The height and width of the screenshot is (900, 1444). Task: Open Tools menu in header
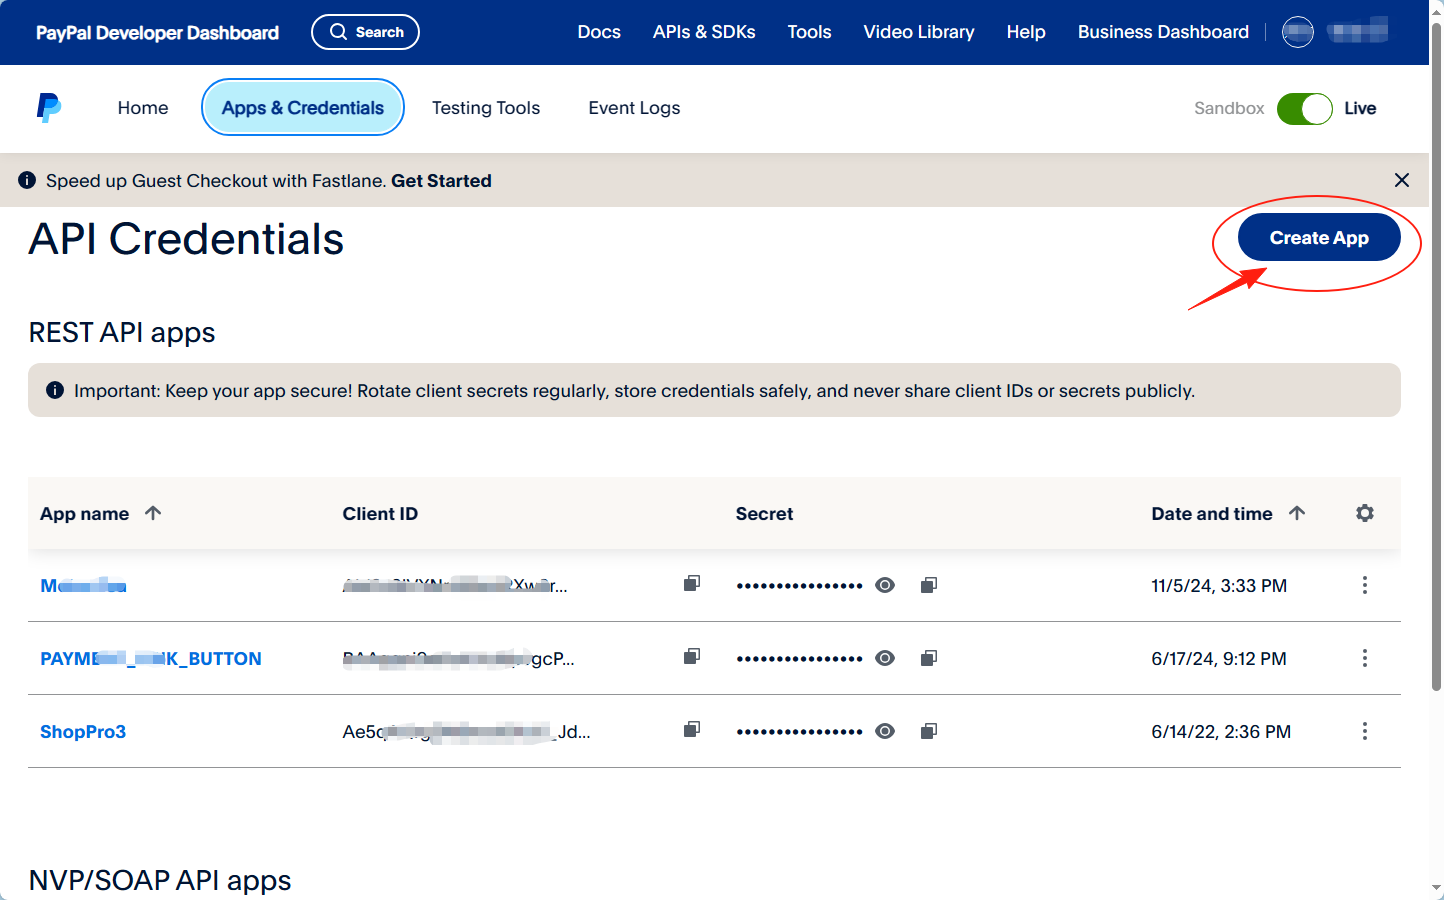pyautogui.click(x=809, y=32)
